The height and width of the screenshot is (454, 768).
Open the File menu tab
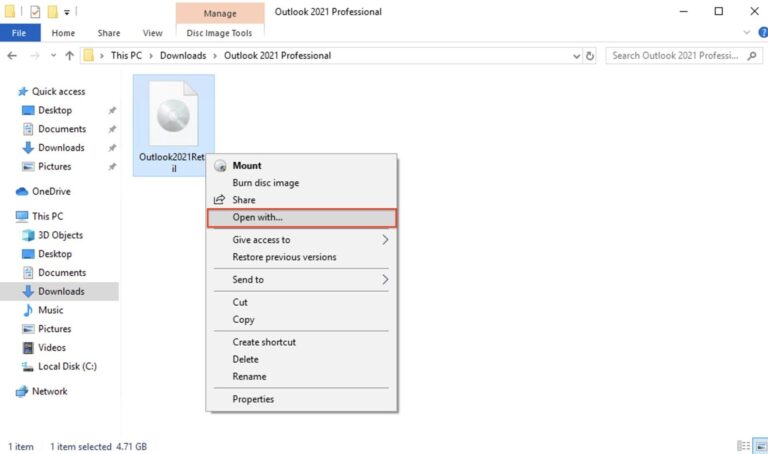pos(20,33)
